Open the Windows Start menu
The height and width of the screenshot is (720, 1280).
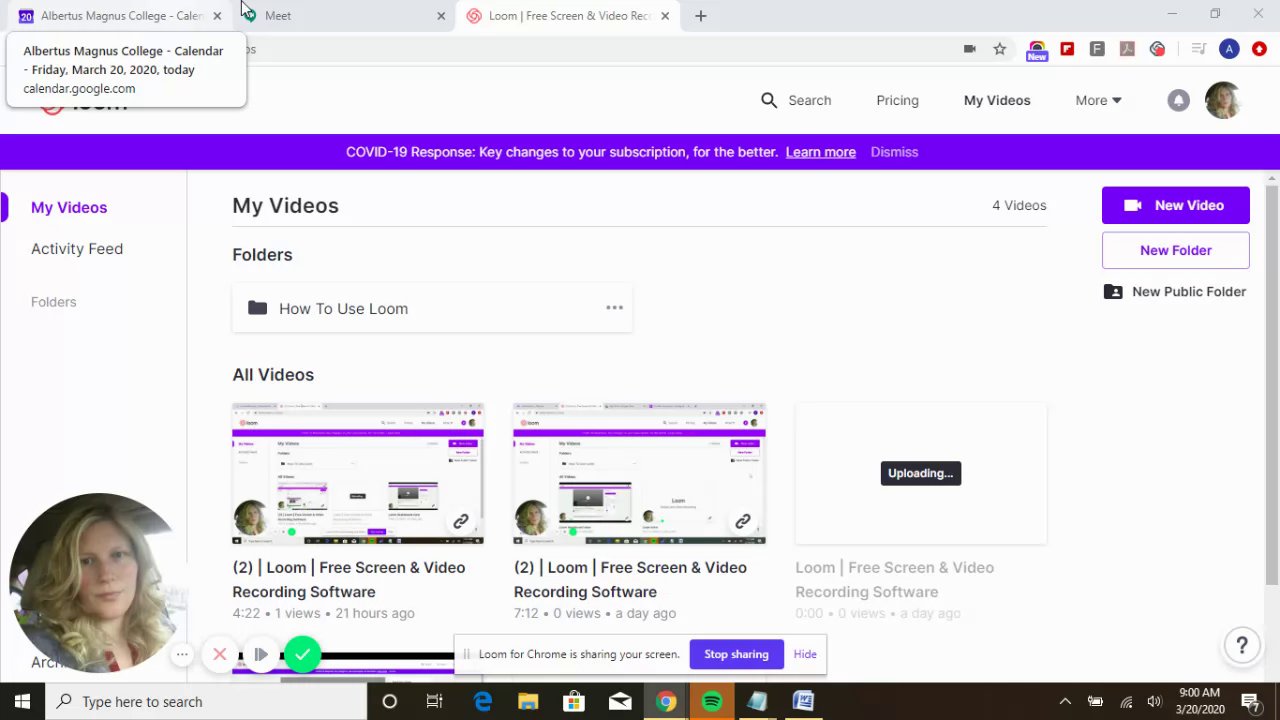click(x=22, y=701)
